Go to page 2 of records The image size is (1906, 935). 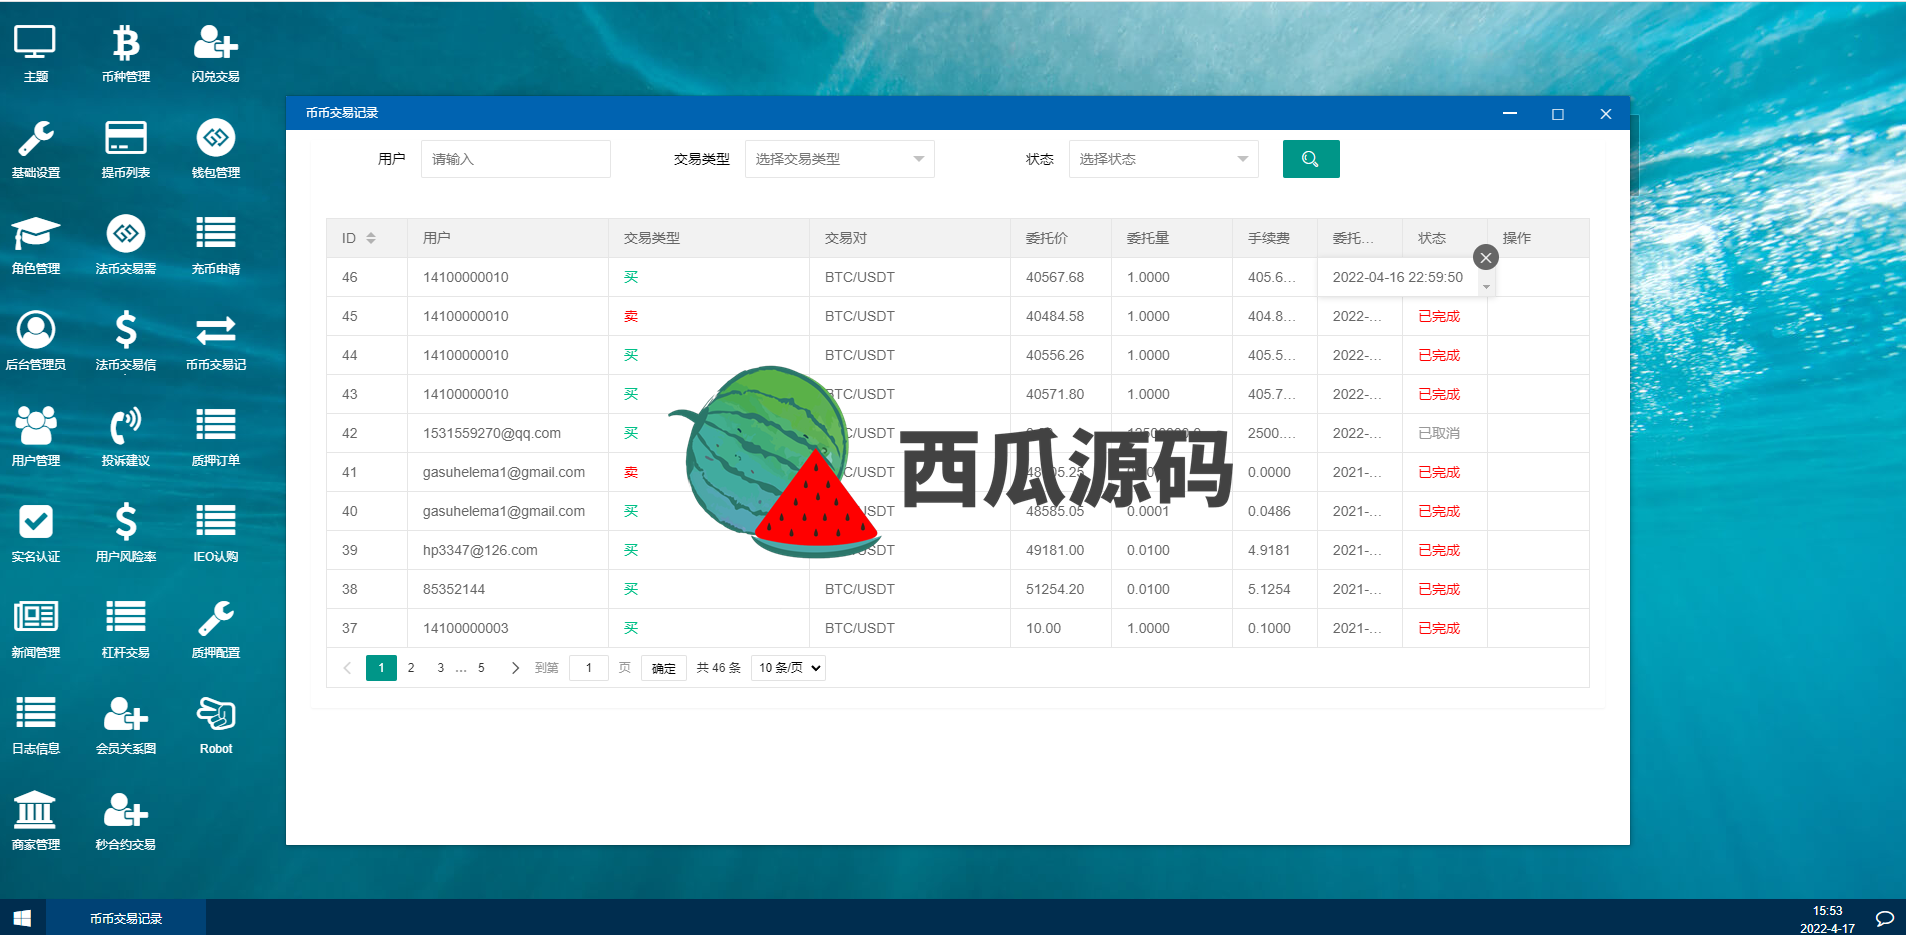pos(411,668)
